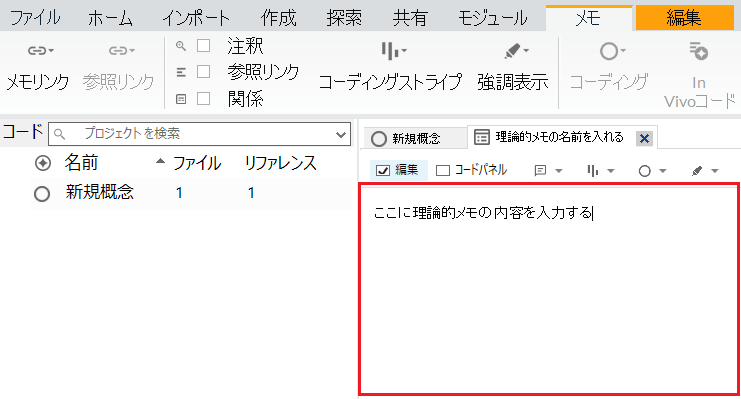Switch to the 新規概念 document tab

click(x=416, y=139)
